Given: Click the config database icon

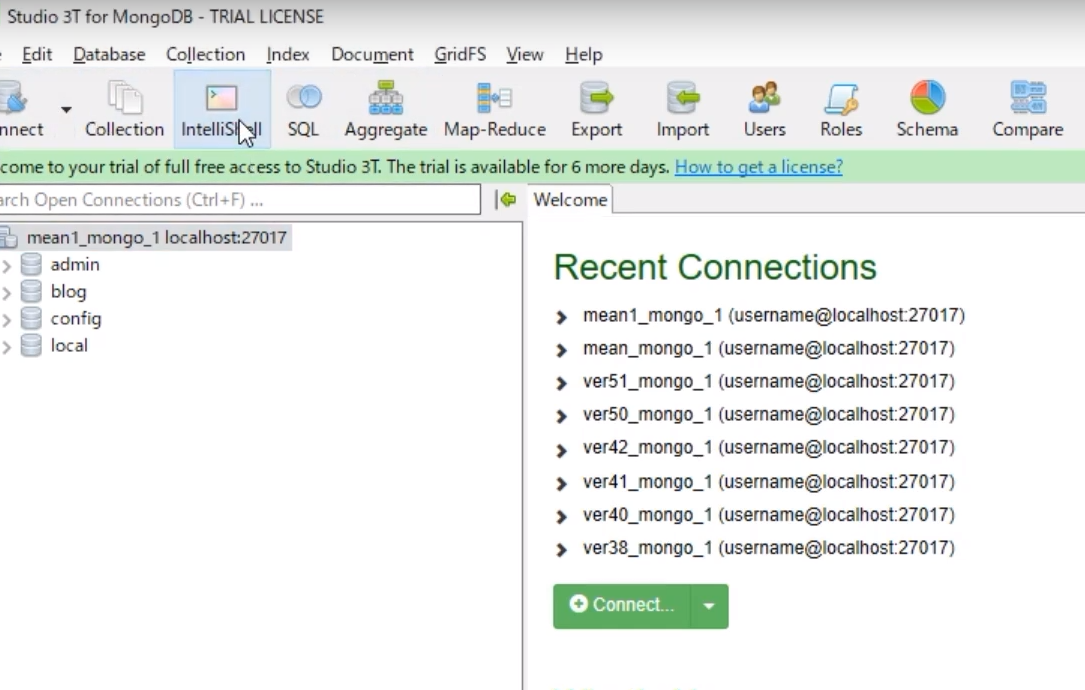Looking at the screenshot, I should pyautogui.click(x=31, y=318).
